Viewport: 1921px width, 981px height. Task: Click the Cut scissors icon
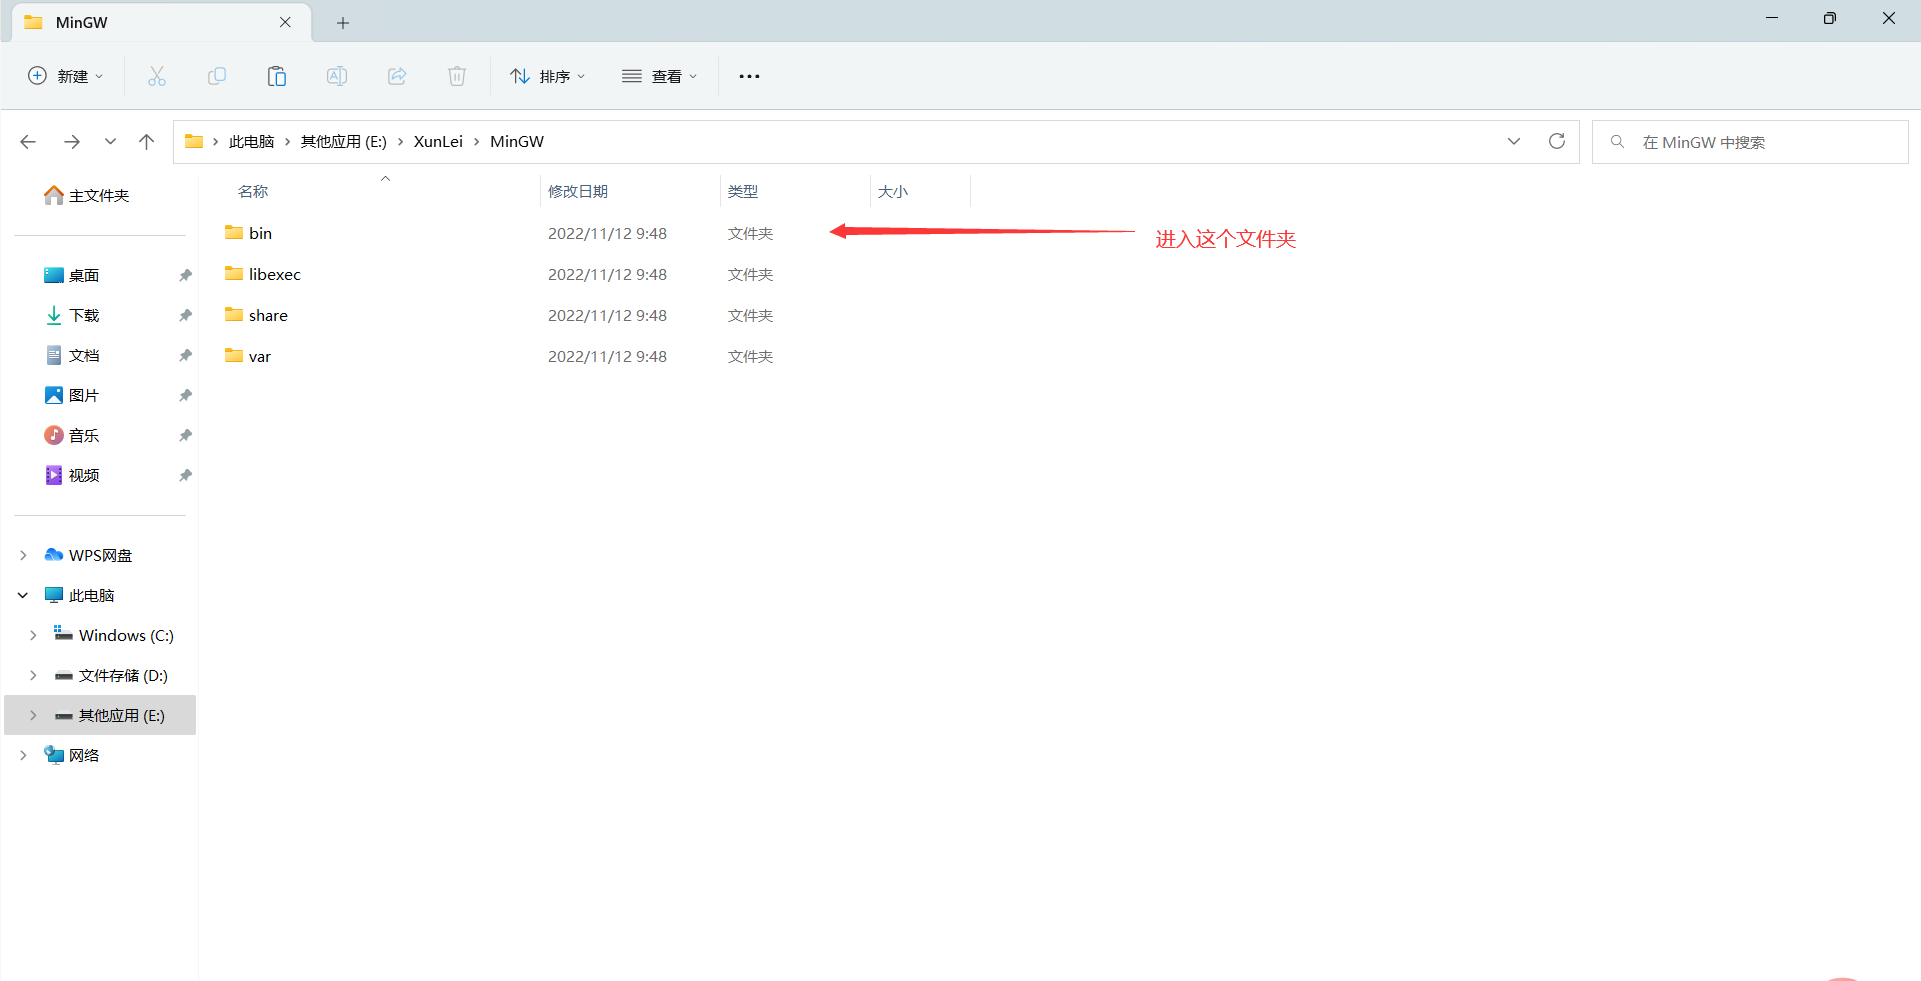point(157,76)
